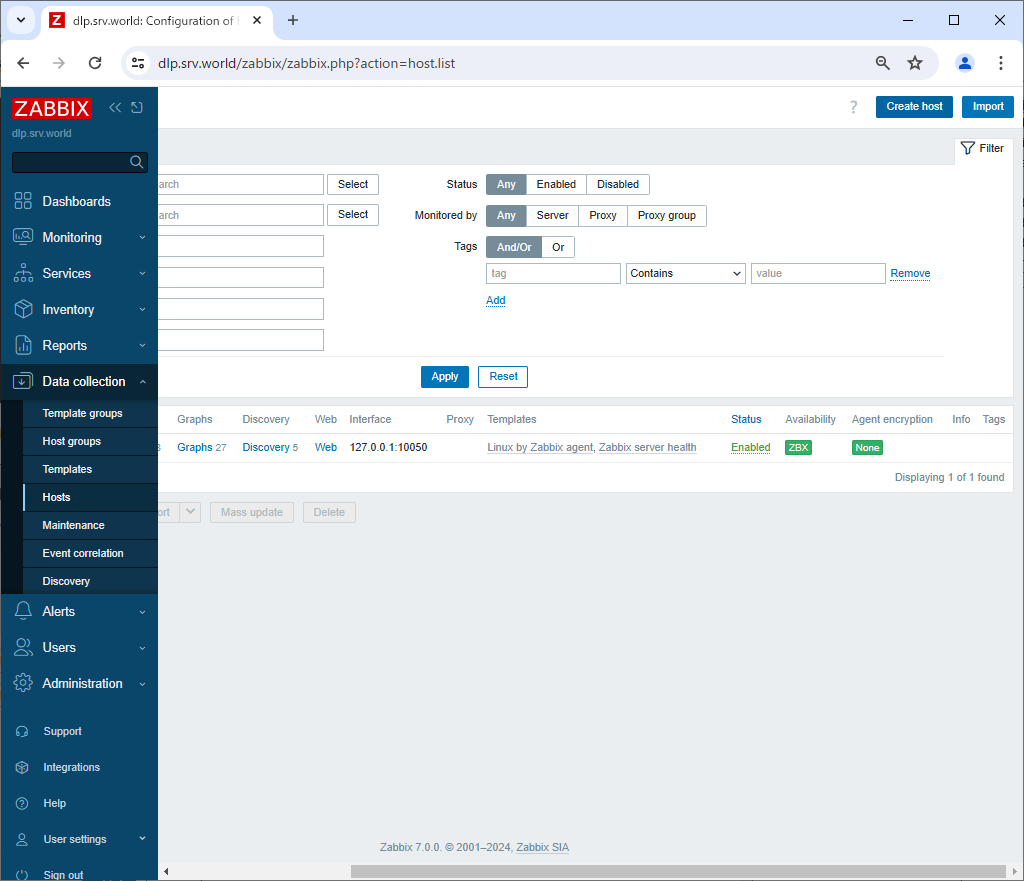
Task: Set Status filter to Any
Action: tap(506, 185)
